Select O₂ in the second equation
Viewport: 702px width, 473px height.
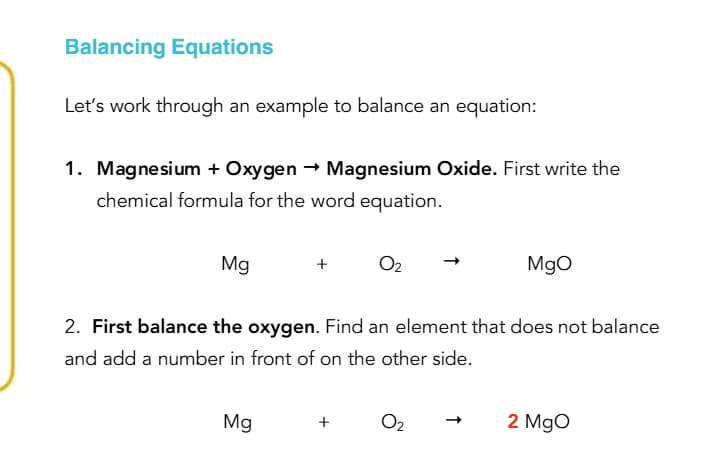tap(391, 421)
